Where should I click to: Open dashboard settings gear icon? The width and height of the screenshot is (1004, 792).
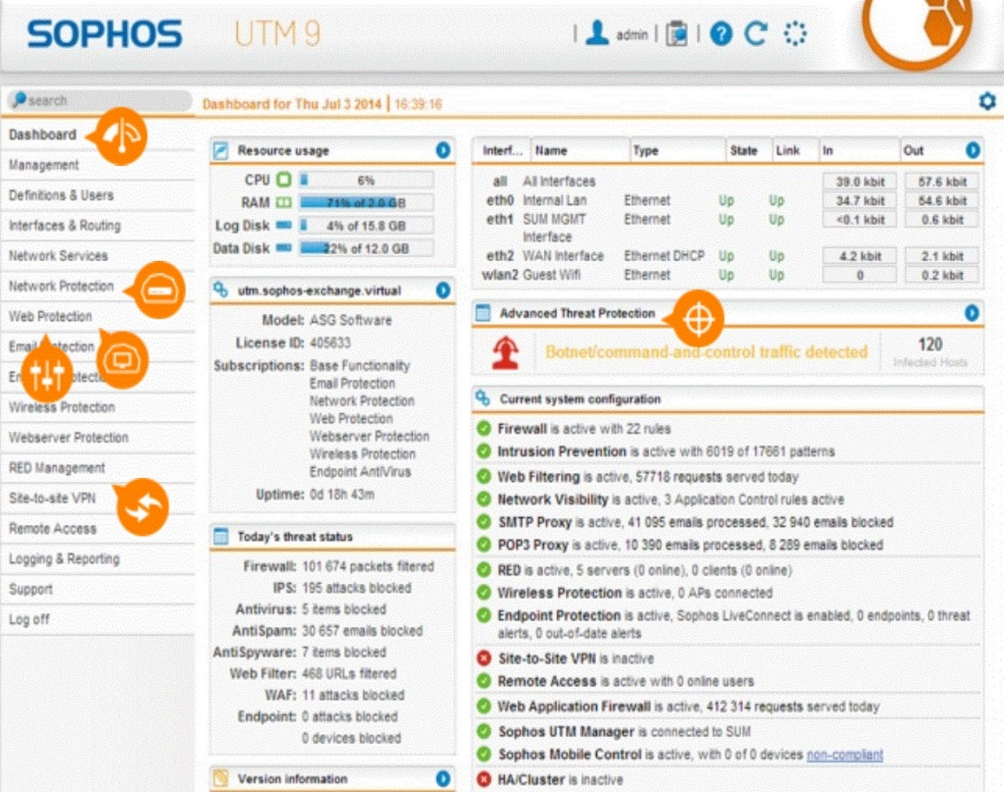click(x=987, y=101)
